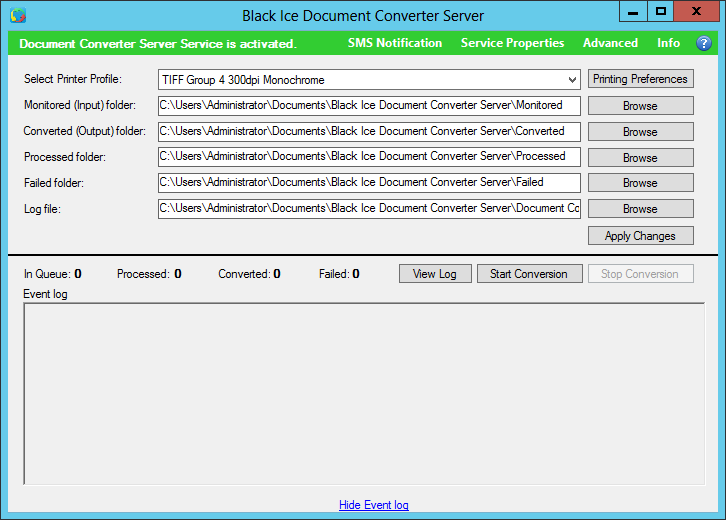Browse for the Monitored input folder
Image resolution: width=726 pixels, height=520 pixels.
pyautogui.click(x=640, y=106)
